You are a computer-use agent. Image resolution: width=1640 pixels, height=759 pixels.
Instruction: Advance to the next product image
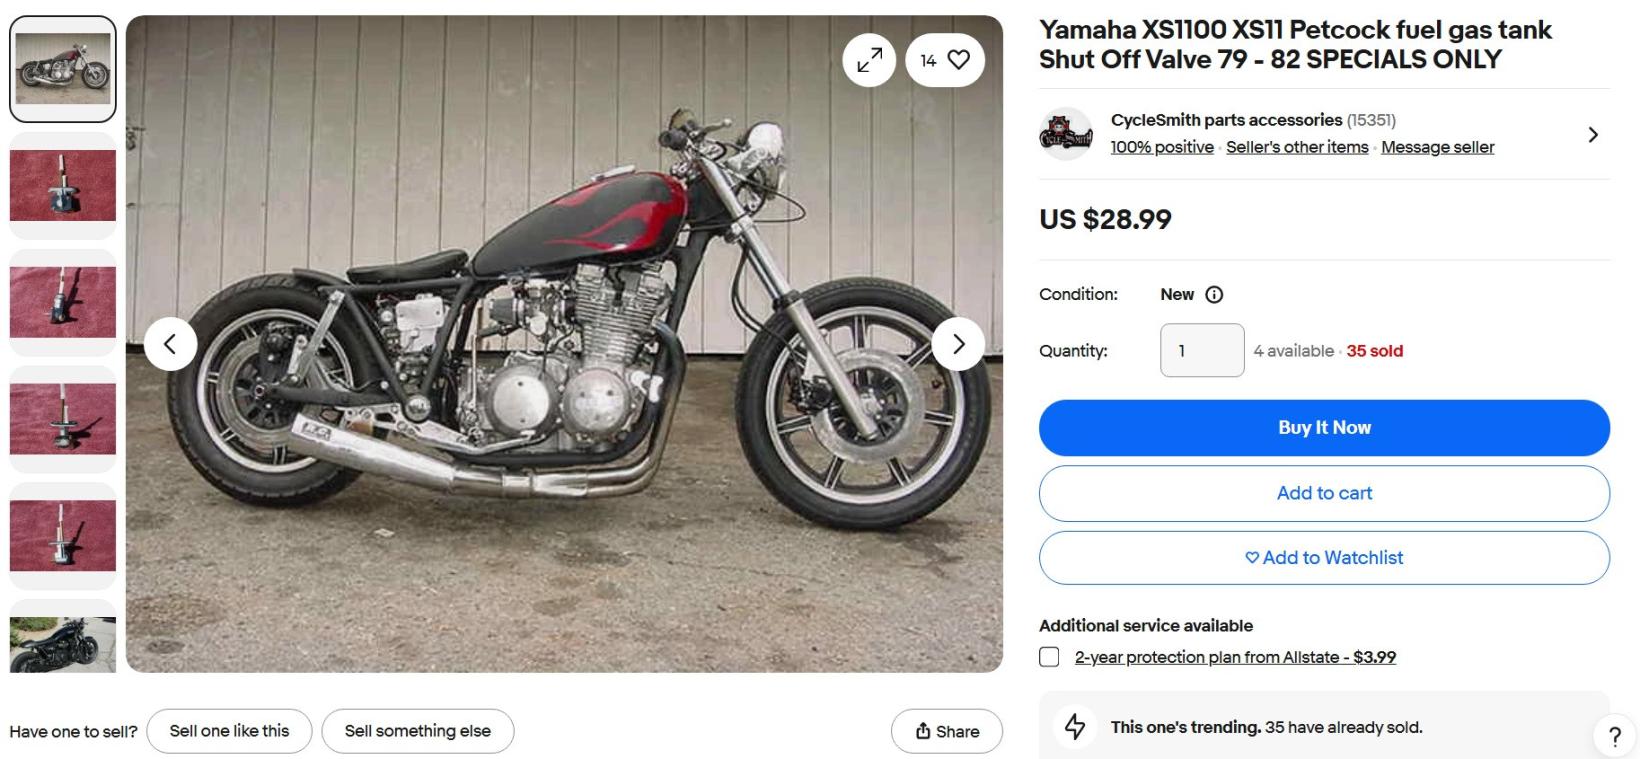tap(958, 344)
